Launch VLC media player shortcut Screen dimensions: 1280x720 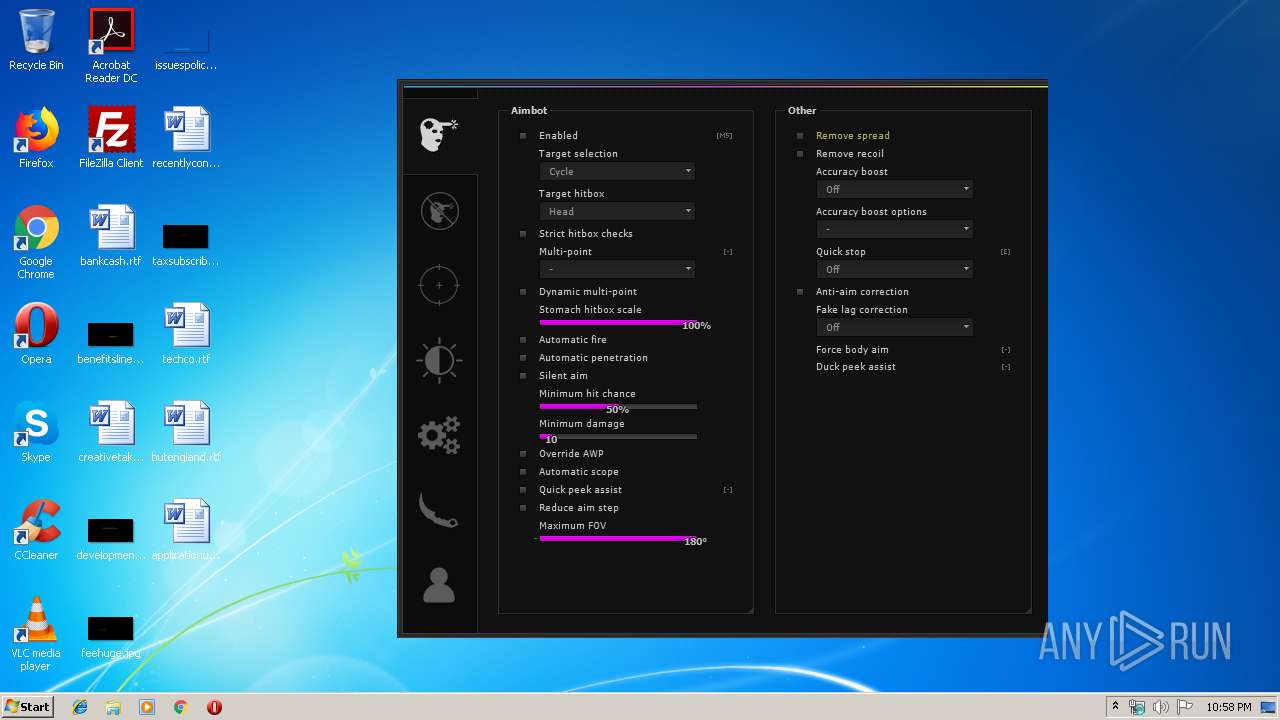(36, 633)
